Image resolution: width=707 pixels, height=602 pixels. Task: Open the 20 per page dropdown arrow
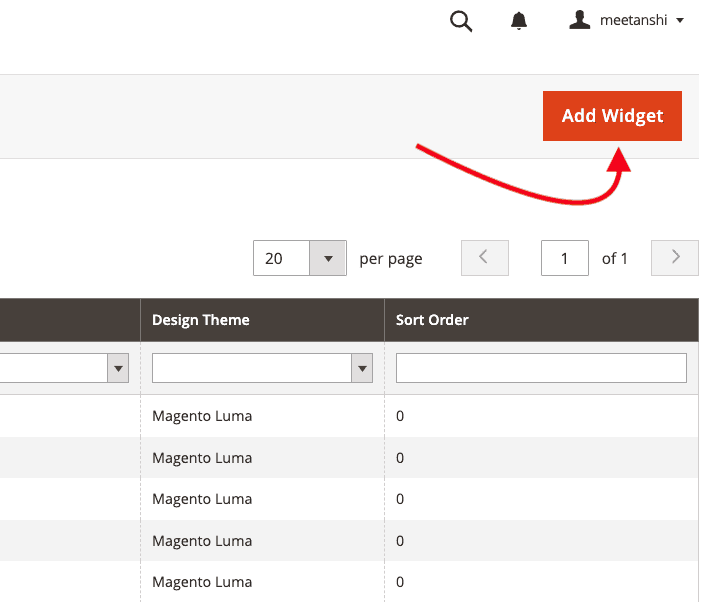(328, 258)
